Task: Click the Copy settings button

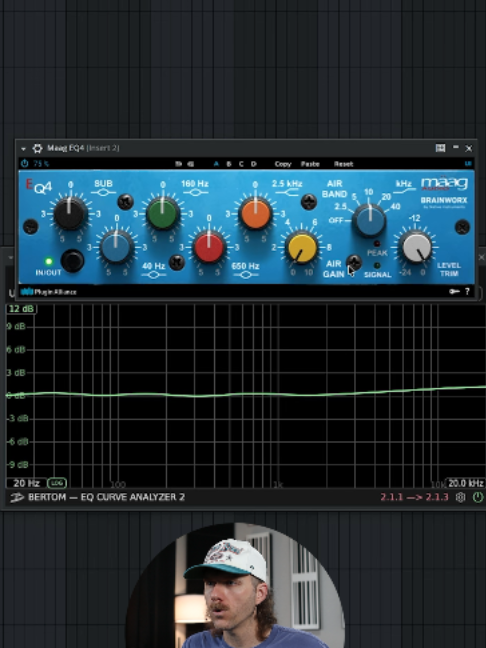Action: 283,164
